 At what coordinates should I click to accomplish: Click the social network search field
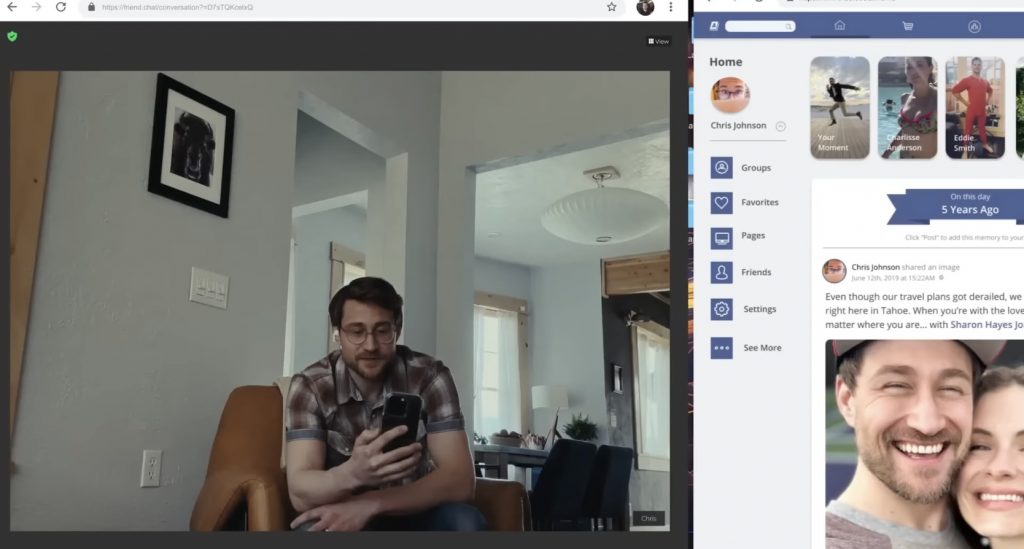[x=759, y=26]
